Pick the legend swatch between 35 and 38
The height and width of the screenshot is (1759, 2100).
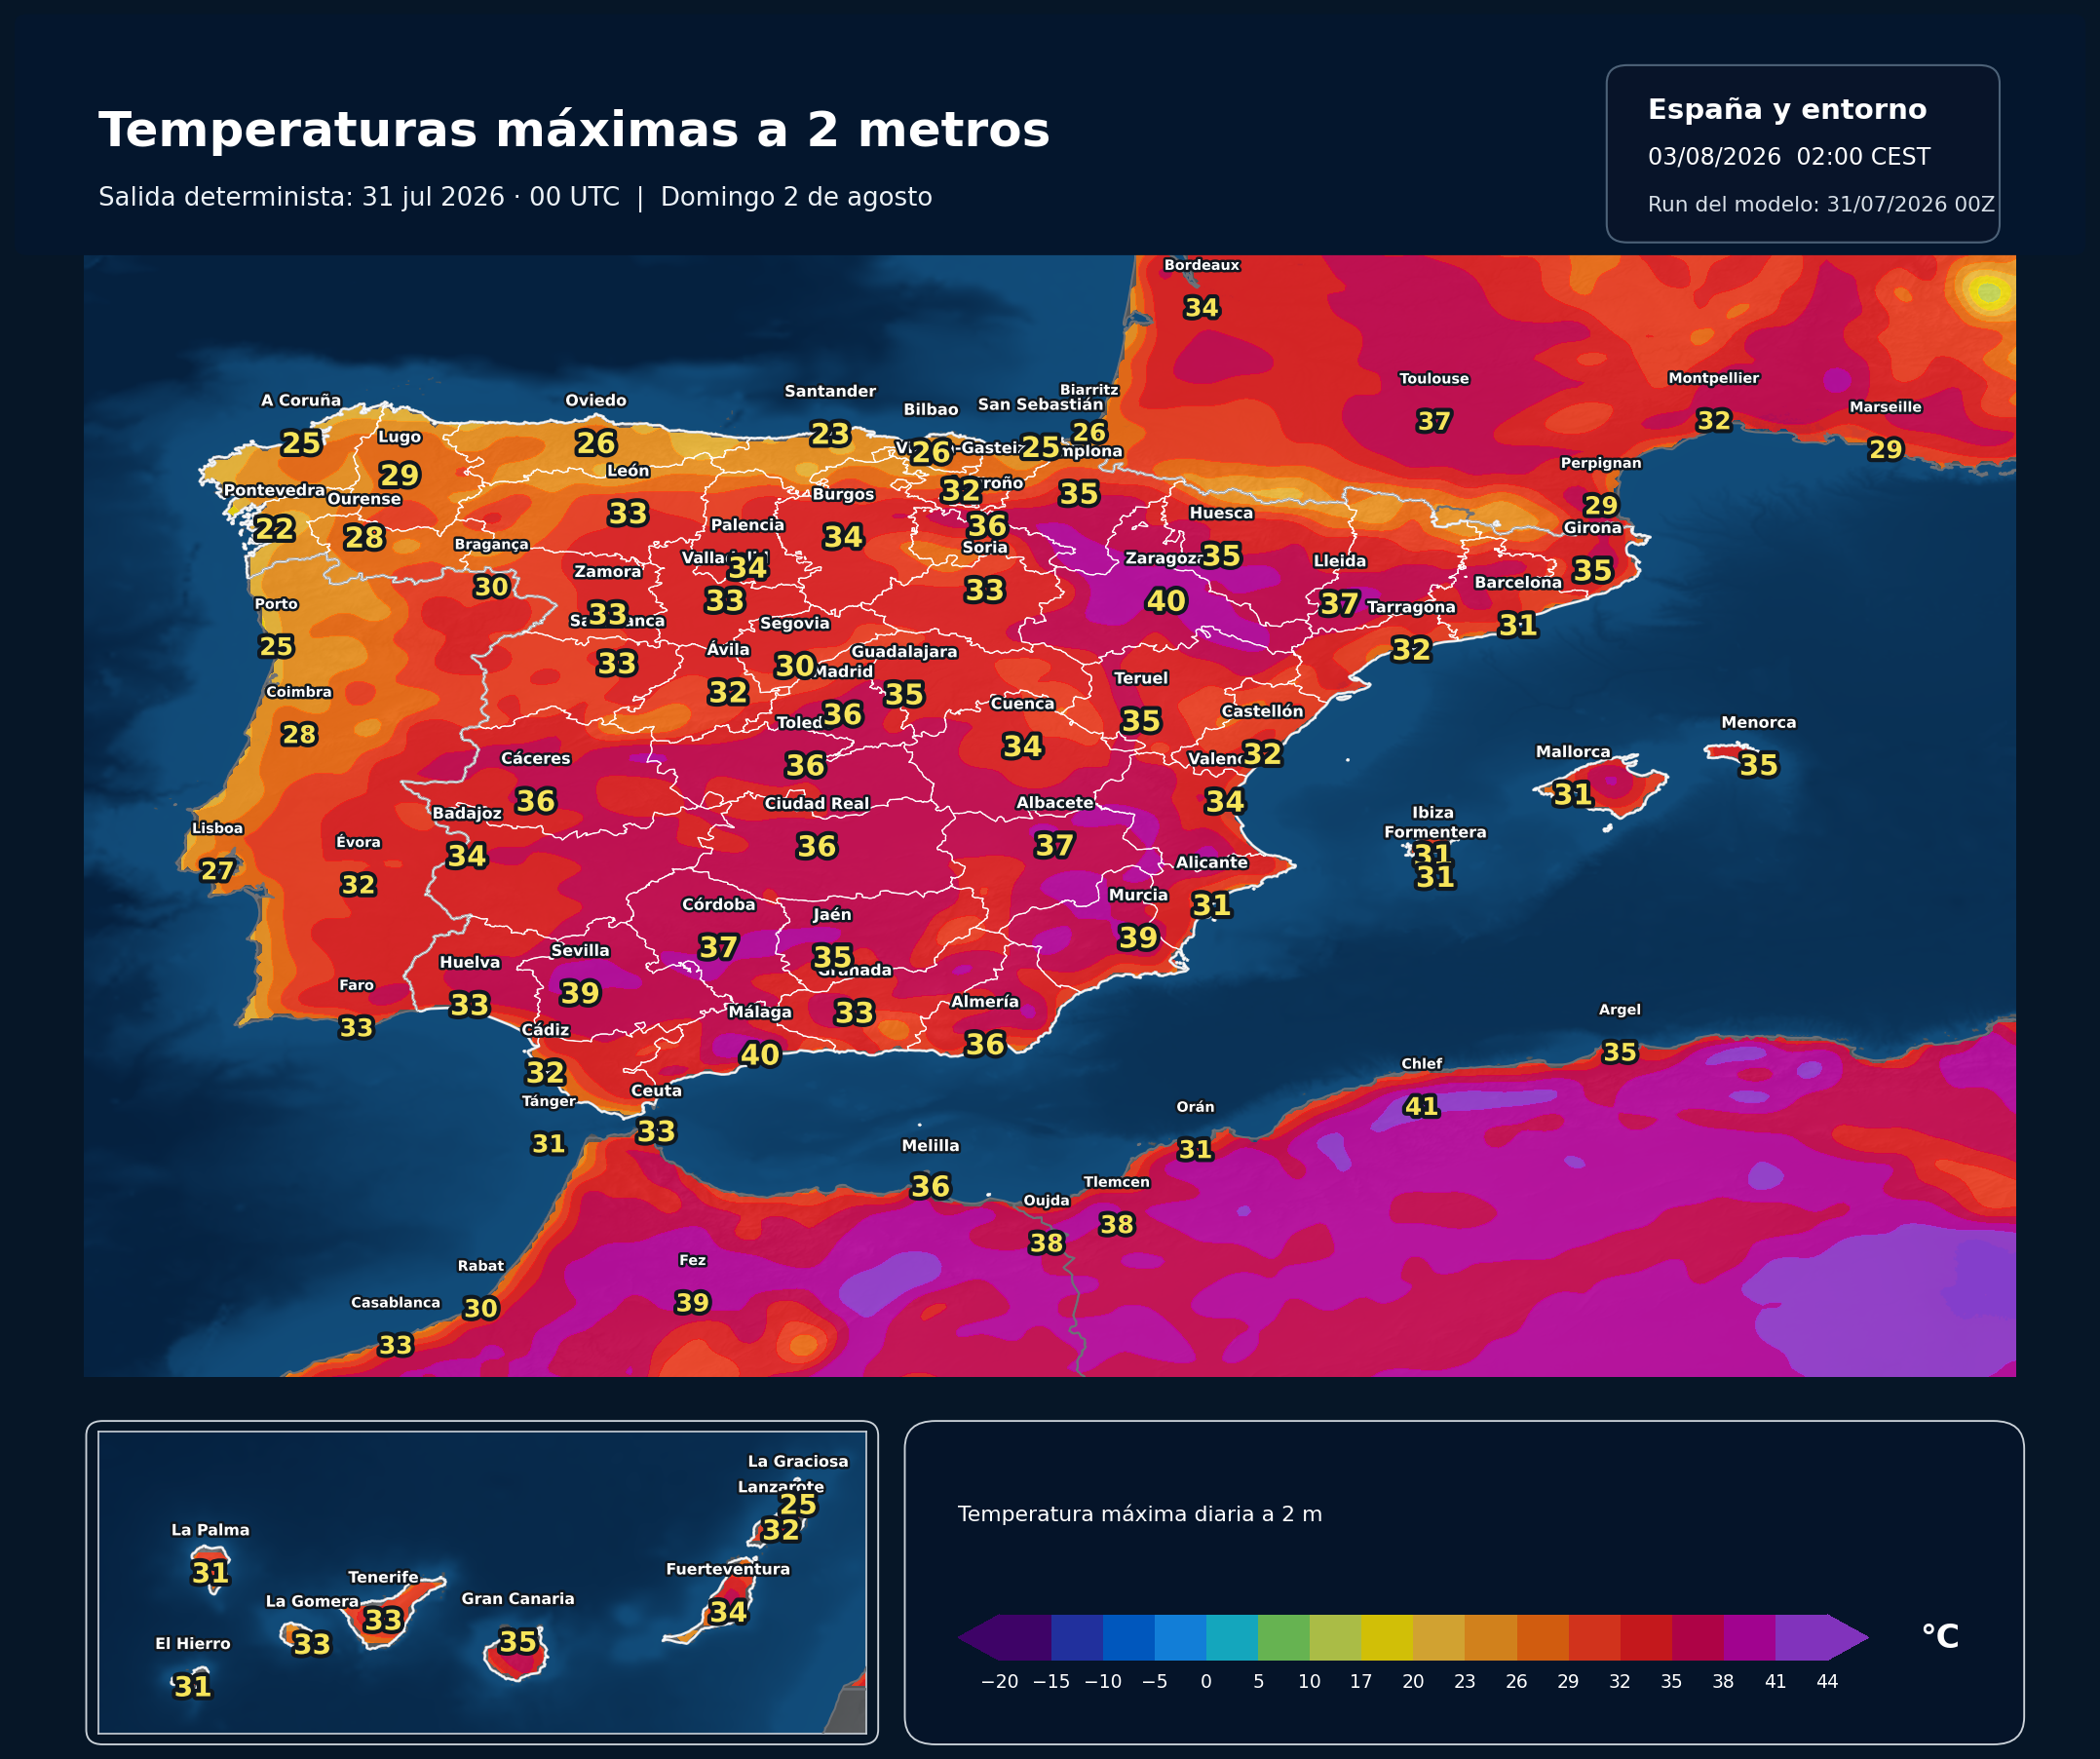[x=1697, y=1637]
